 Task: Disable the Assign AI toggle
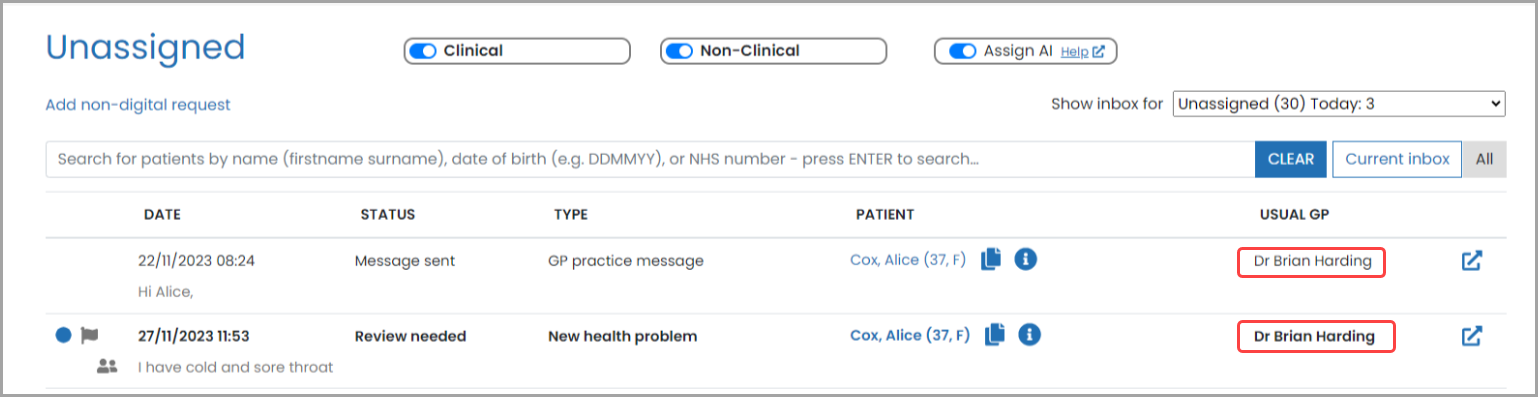(x=962, y=51)
